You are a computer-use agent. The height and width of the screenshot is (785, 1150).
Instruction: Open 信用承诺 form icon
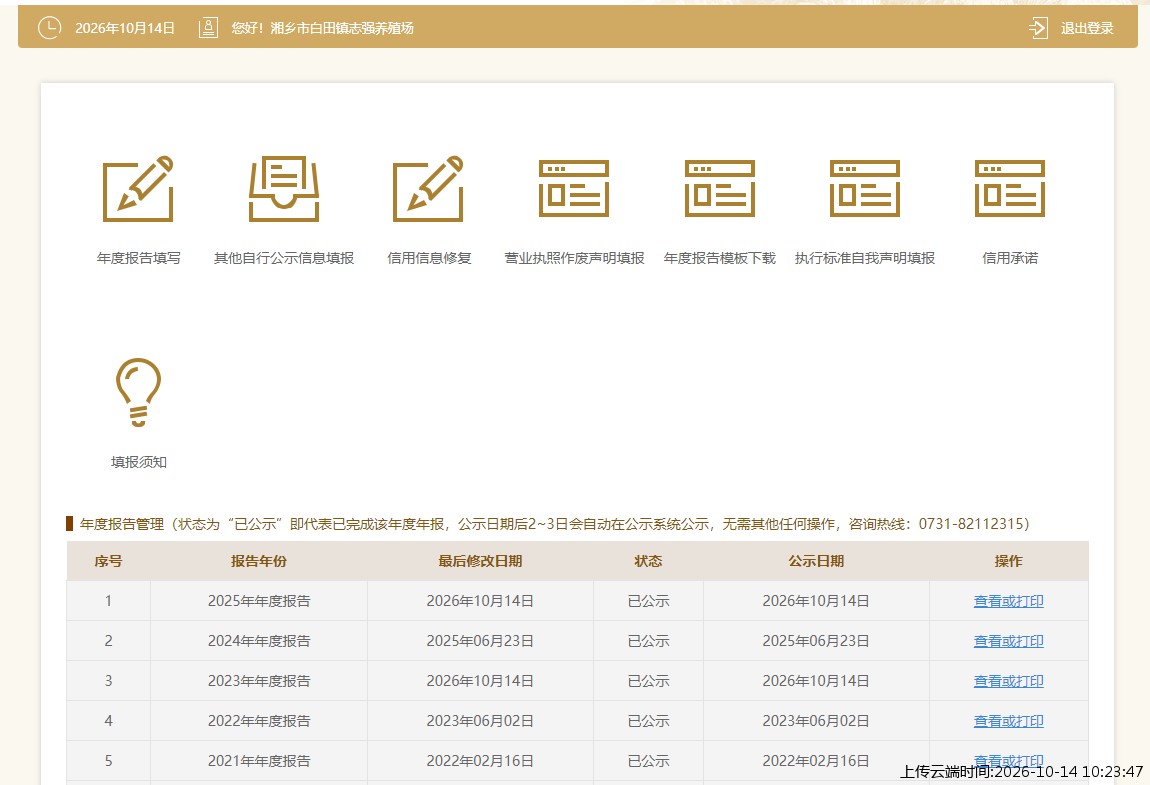[1010, 189]
